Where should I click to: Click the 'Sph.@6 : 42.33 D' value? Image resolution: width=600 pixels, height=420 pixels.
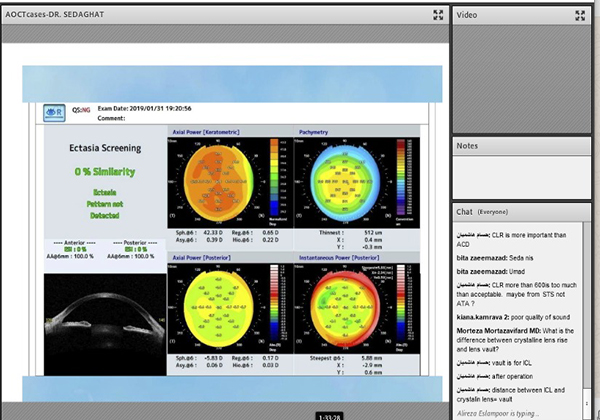click(199, 233)
